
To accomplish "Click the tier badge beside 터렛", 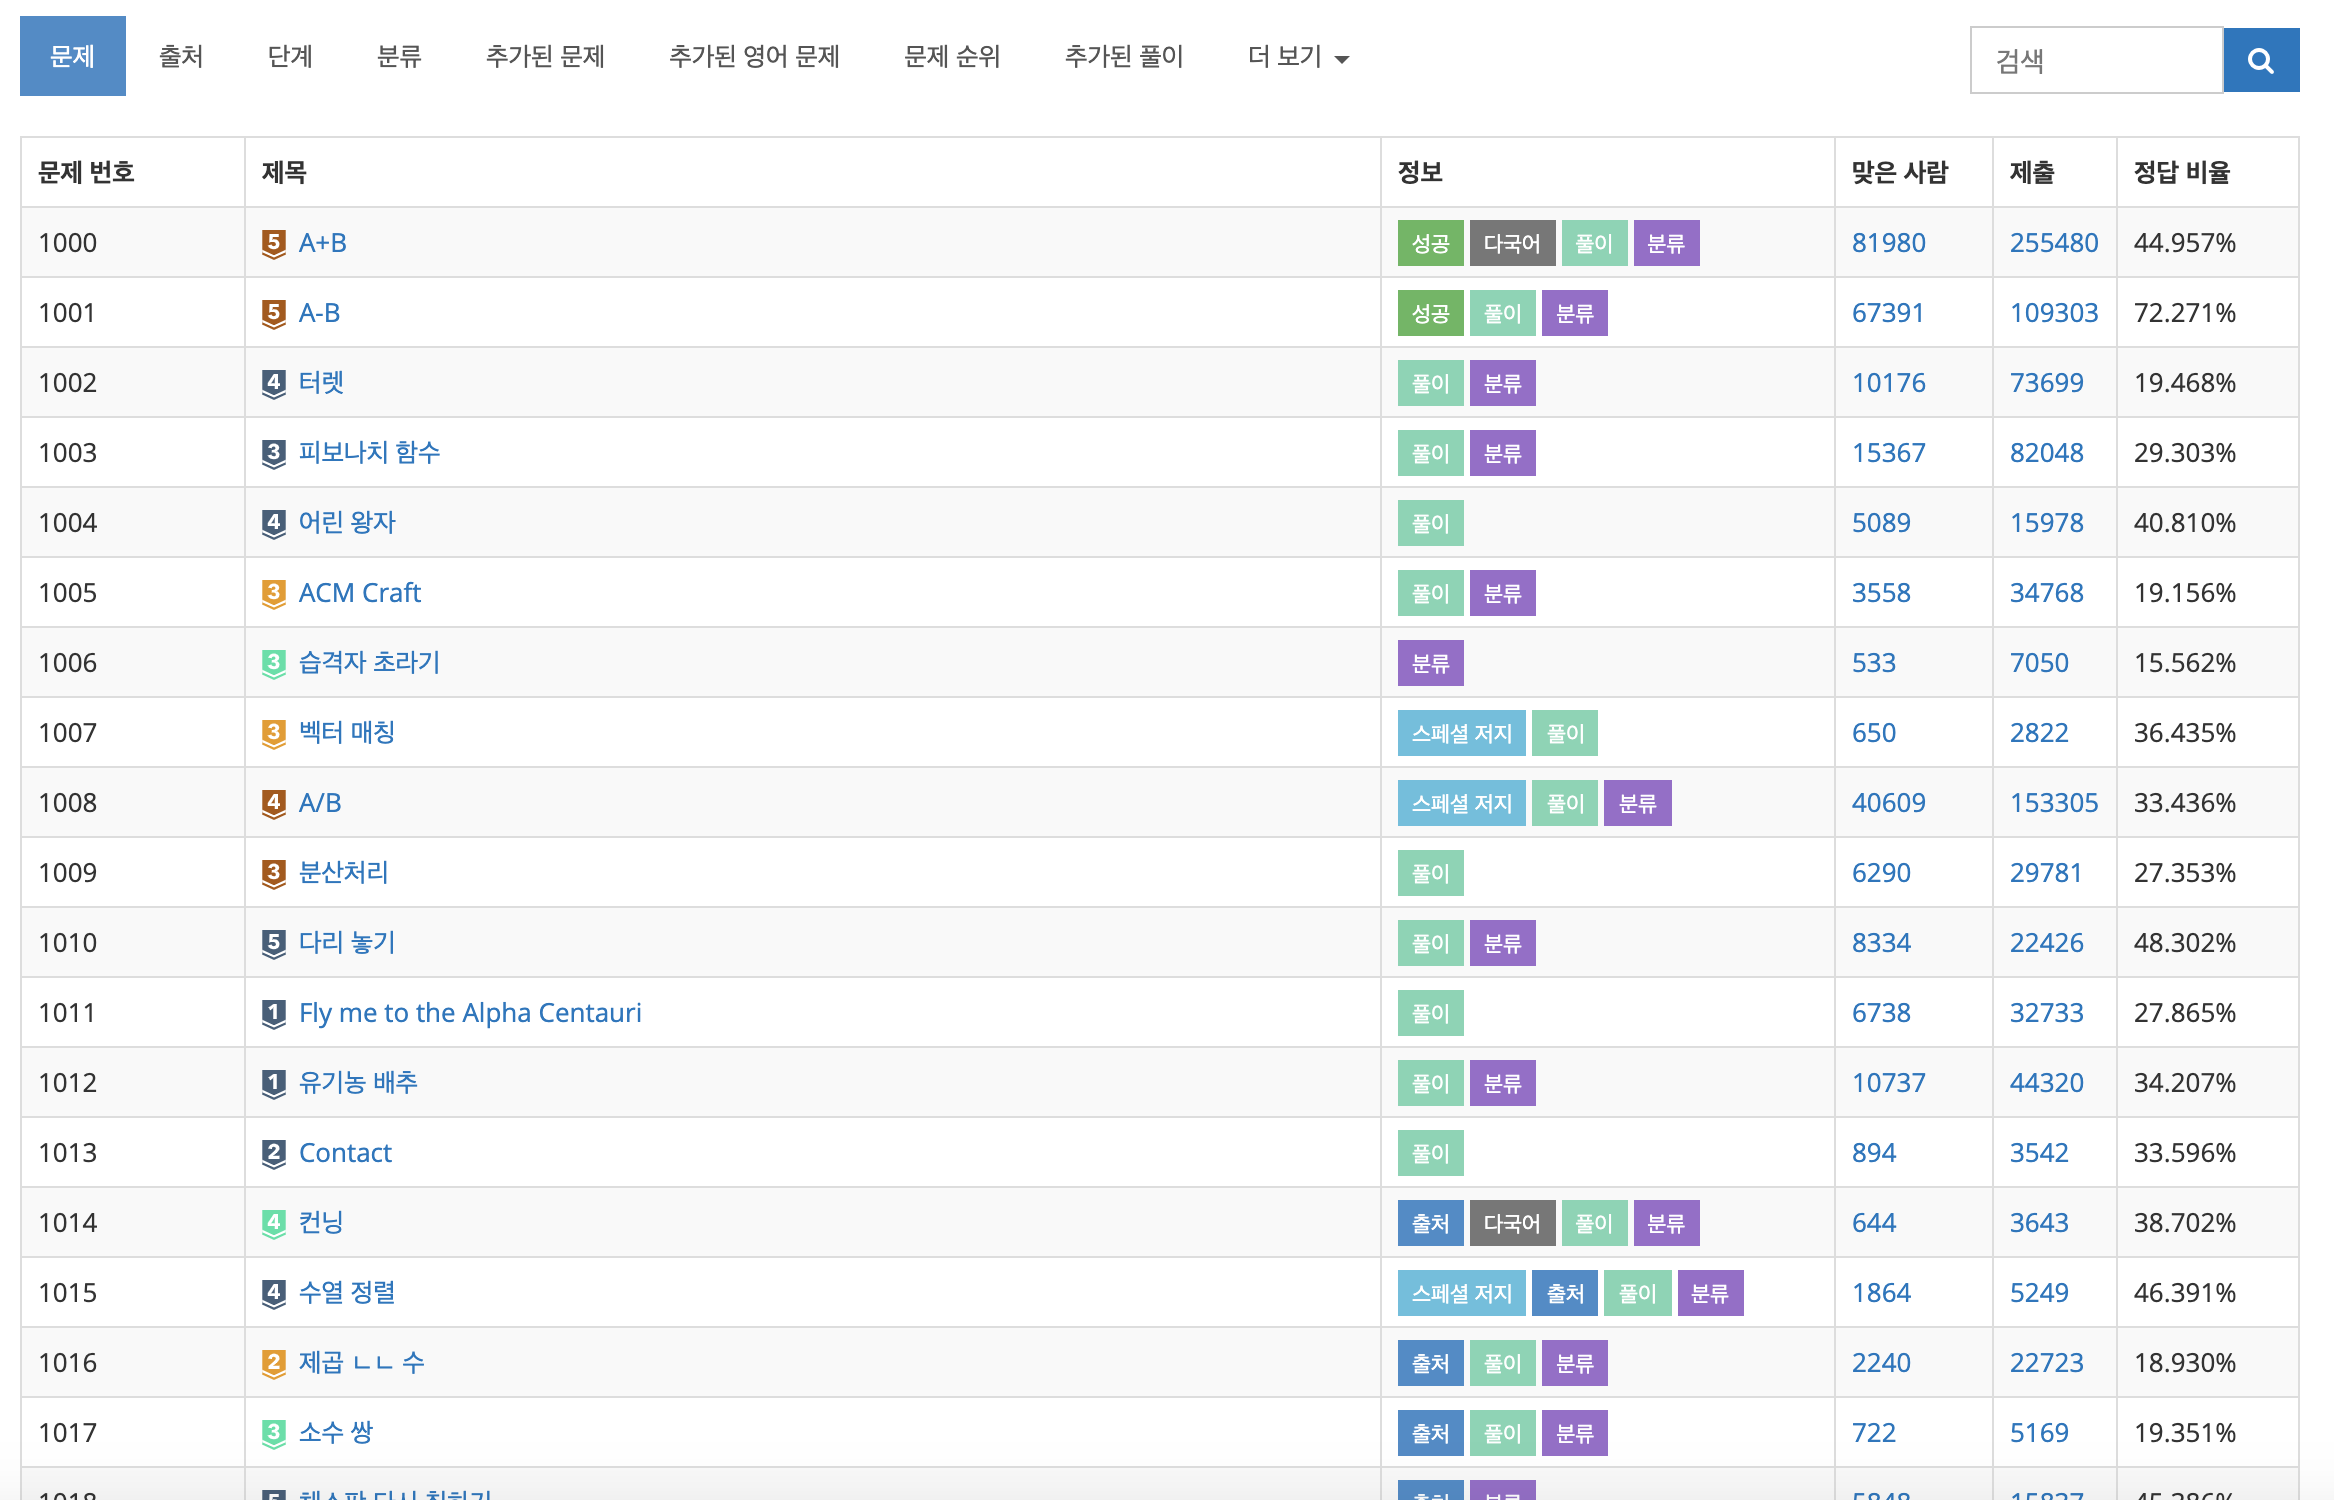I will click(273, 383).
